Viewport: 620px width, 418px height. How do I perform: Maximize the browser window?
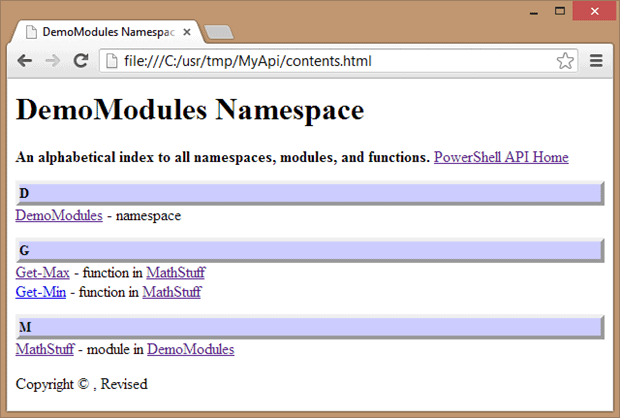coord(560,11)
